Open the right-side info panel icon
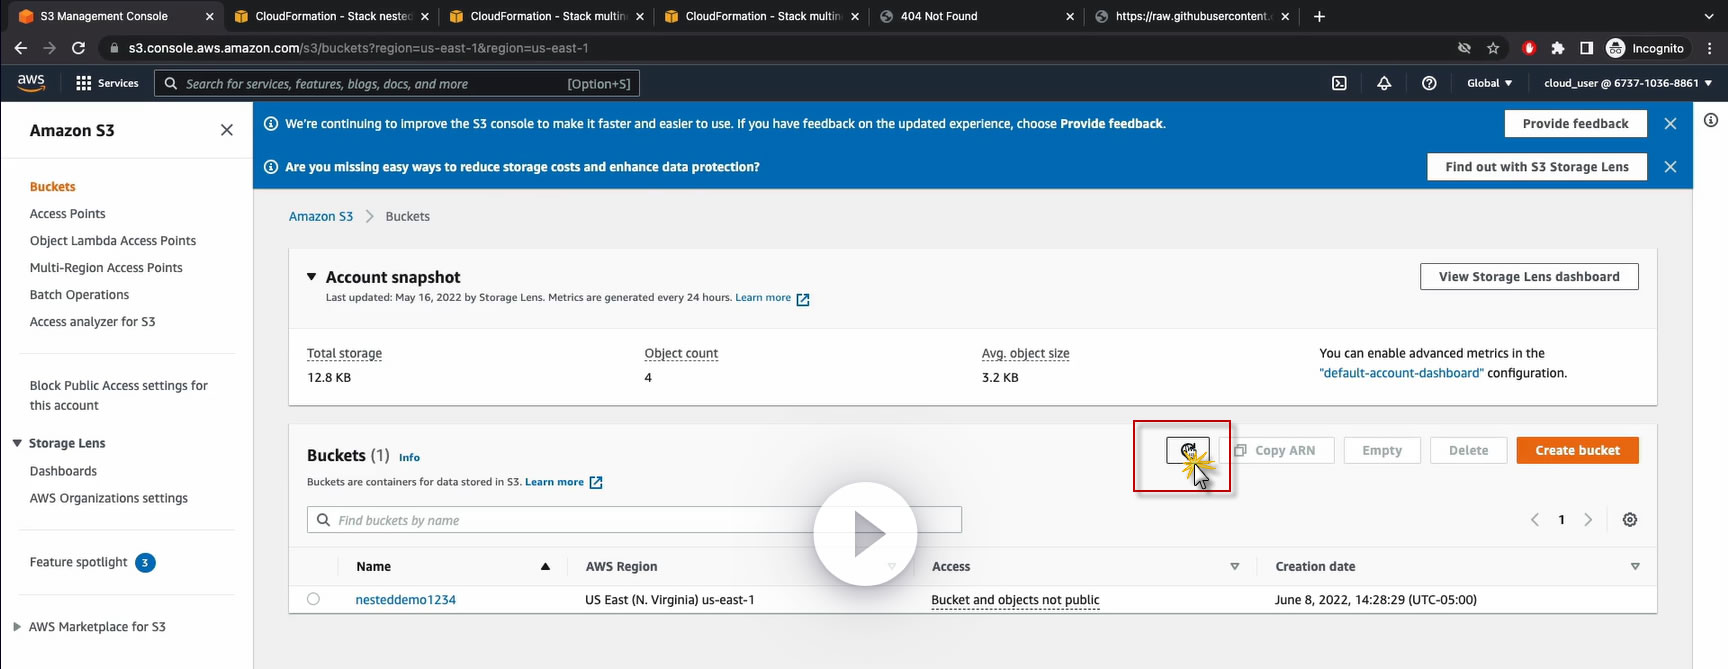The width and height of the screenshot is (1728, 669). (x=1711, y=120)
